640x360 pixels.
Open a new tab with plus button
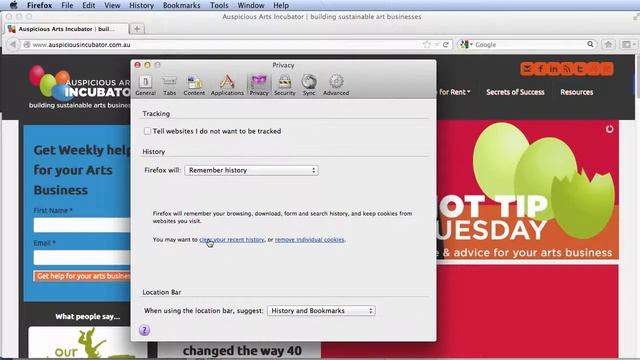(137, 29)
